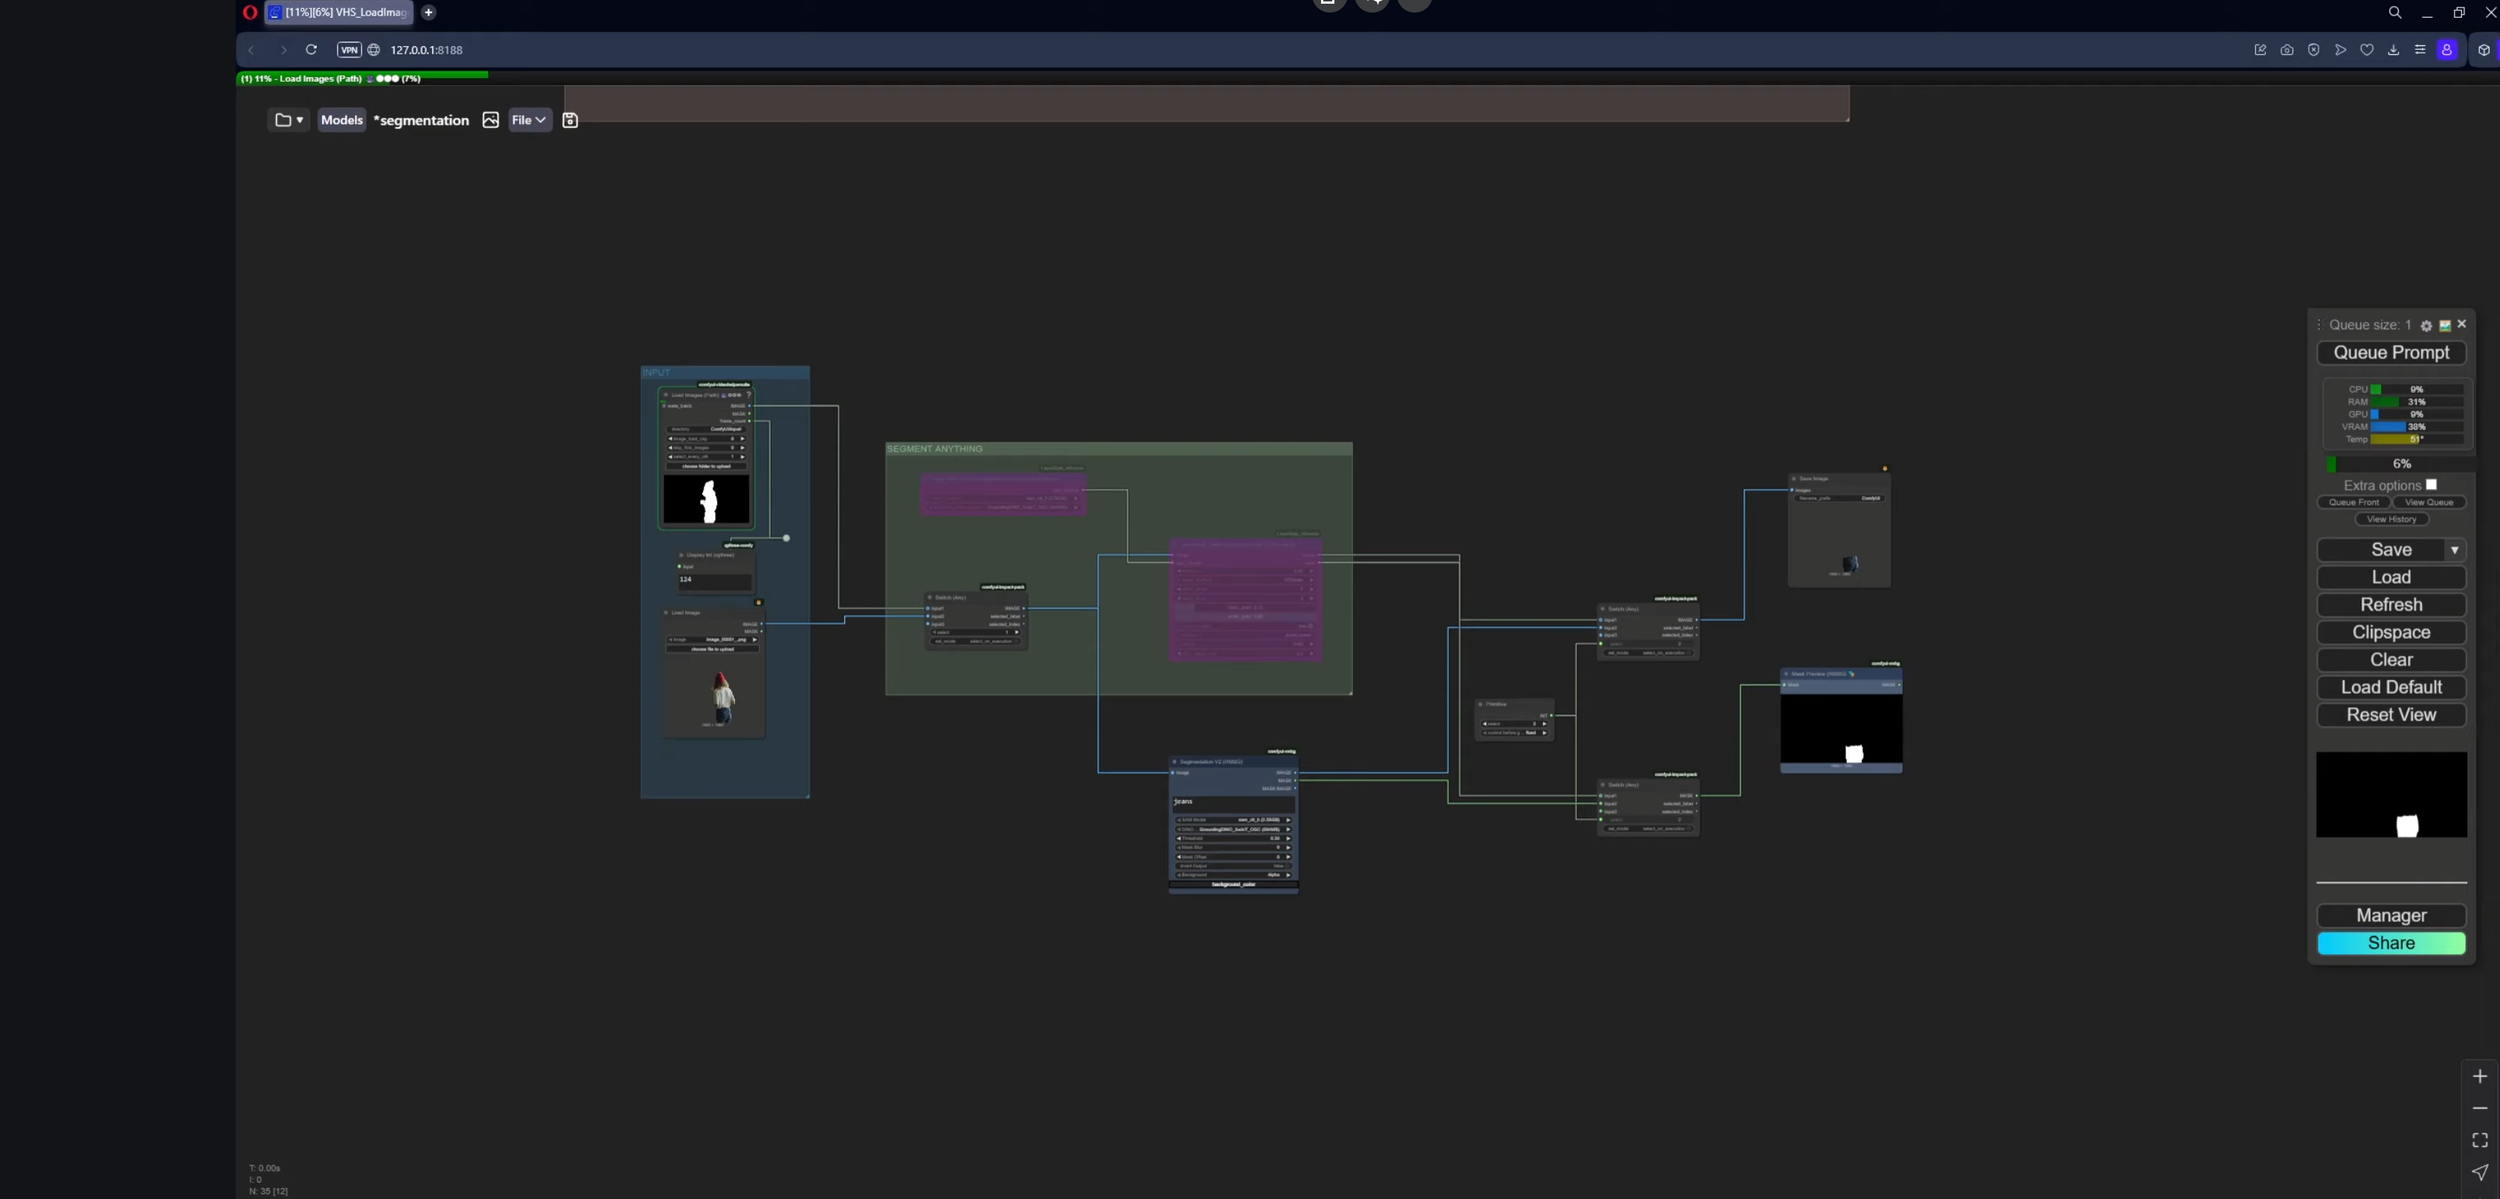
Task: Click the Queue Prompt button
Action: [x=2390, y=353]
